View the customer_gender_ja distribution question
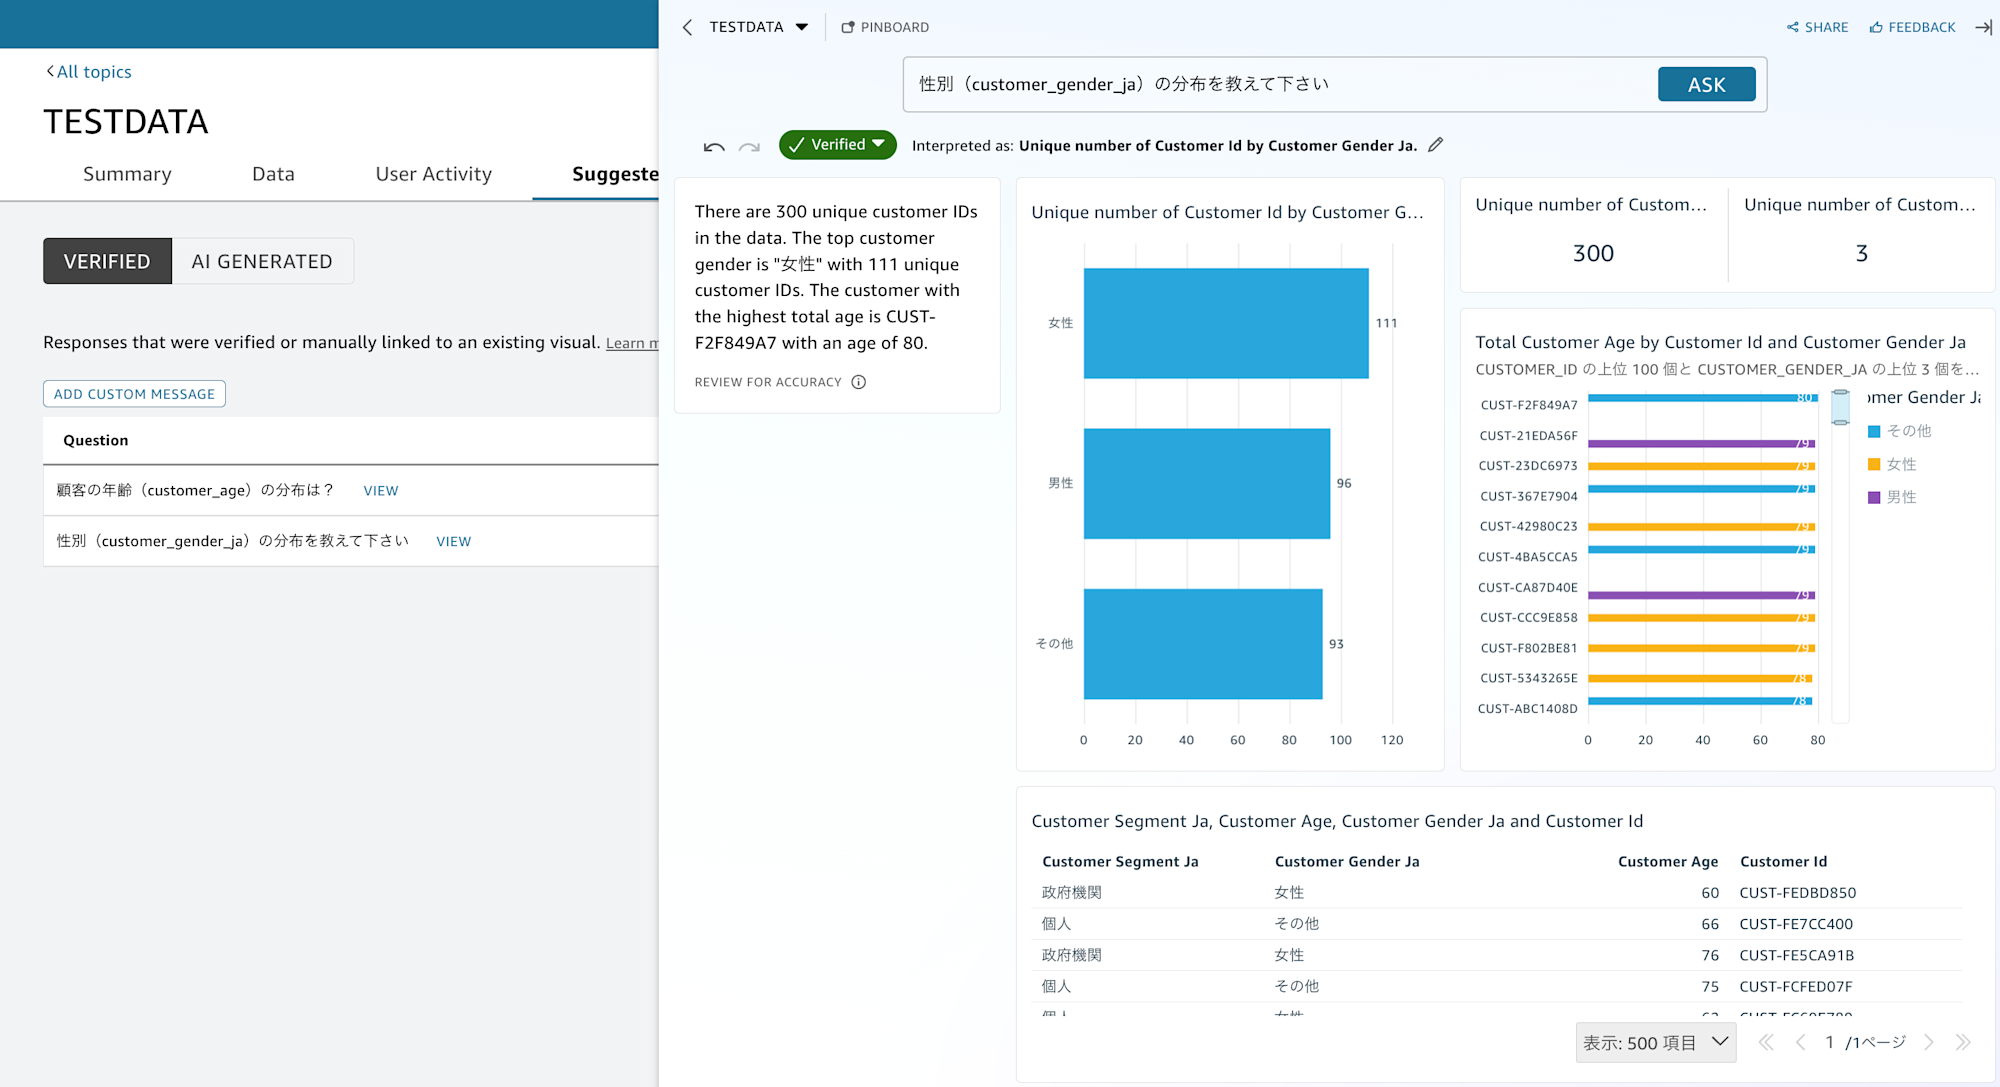Screen dimensions: 2000x1087 coord(453,541)
